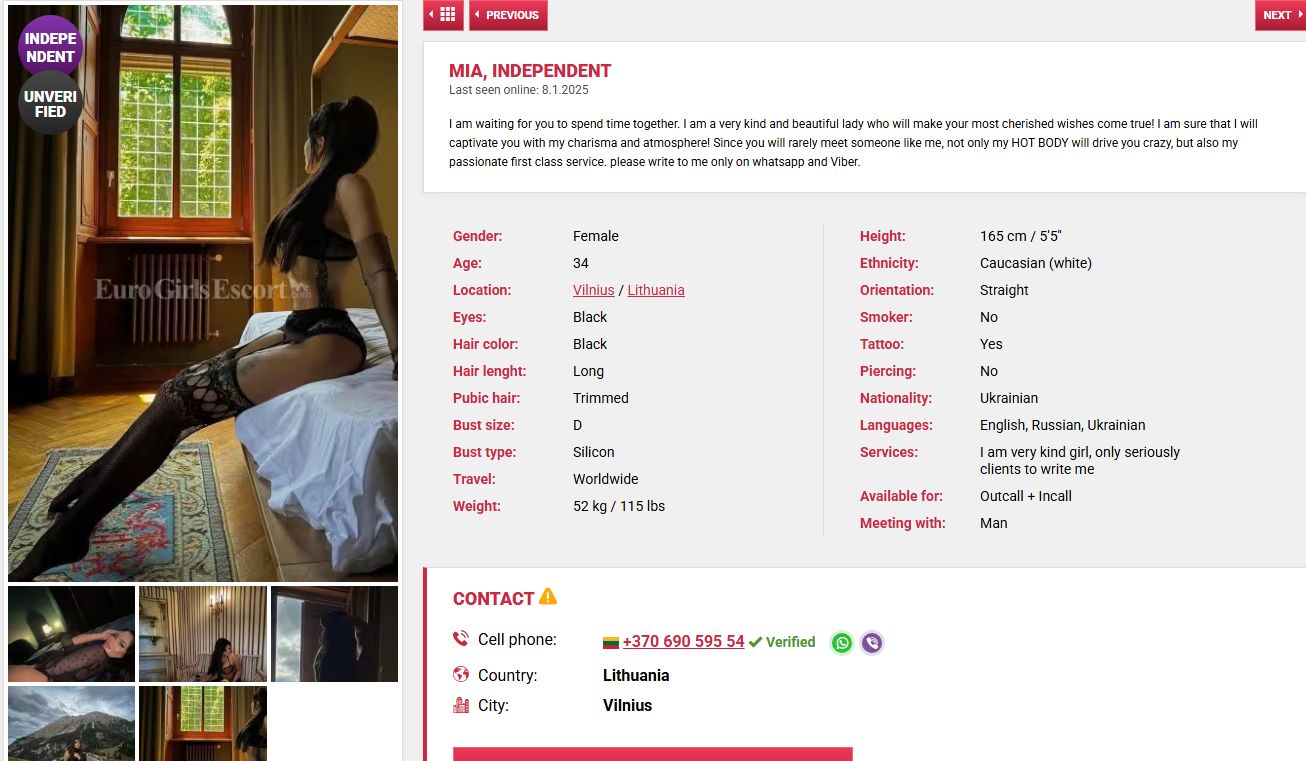
Task: Click the purple Independent badge
Action: (x=50, y=47)
